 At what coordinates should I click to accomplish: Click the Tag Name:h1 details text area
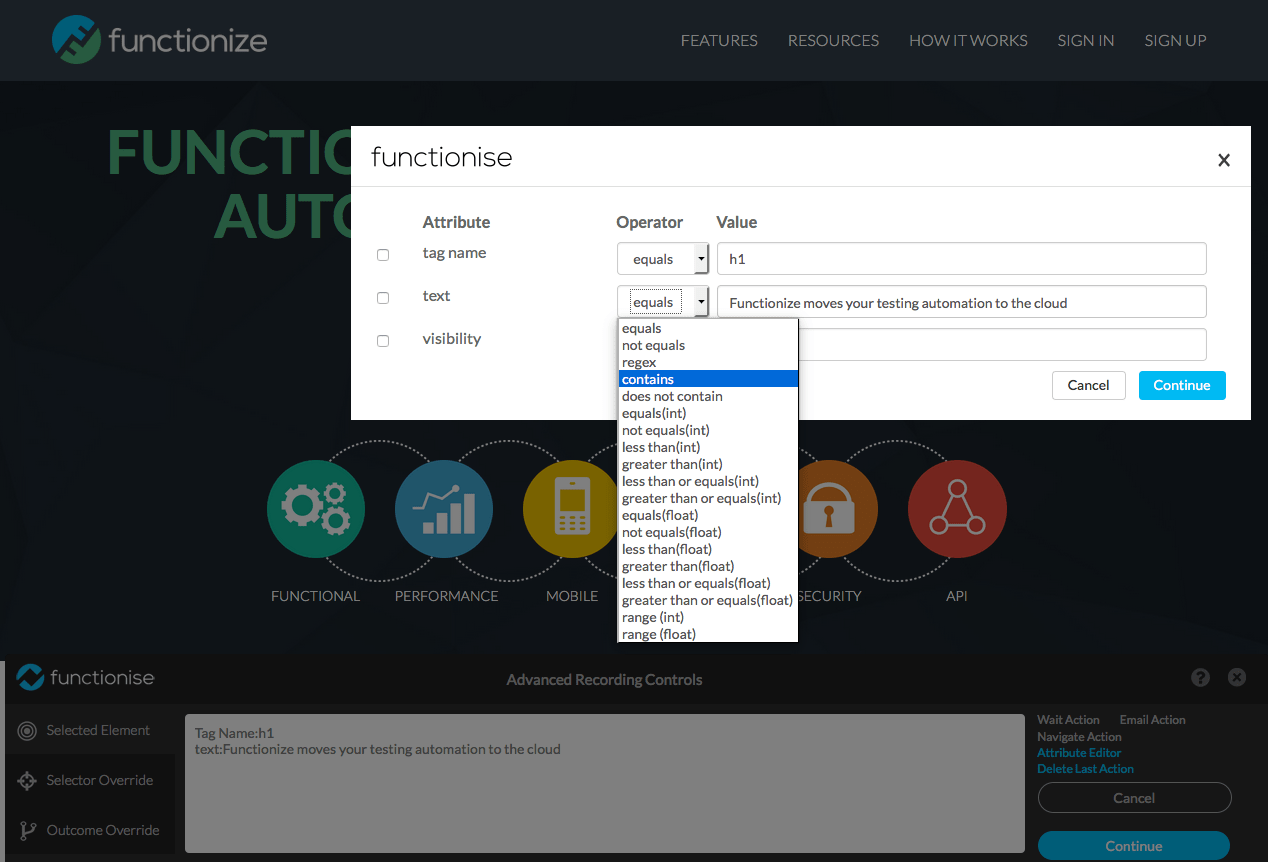click(605, 783)
